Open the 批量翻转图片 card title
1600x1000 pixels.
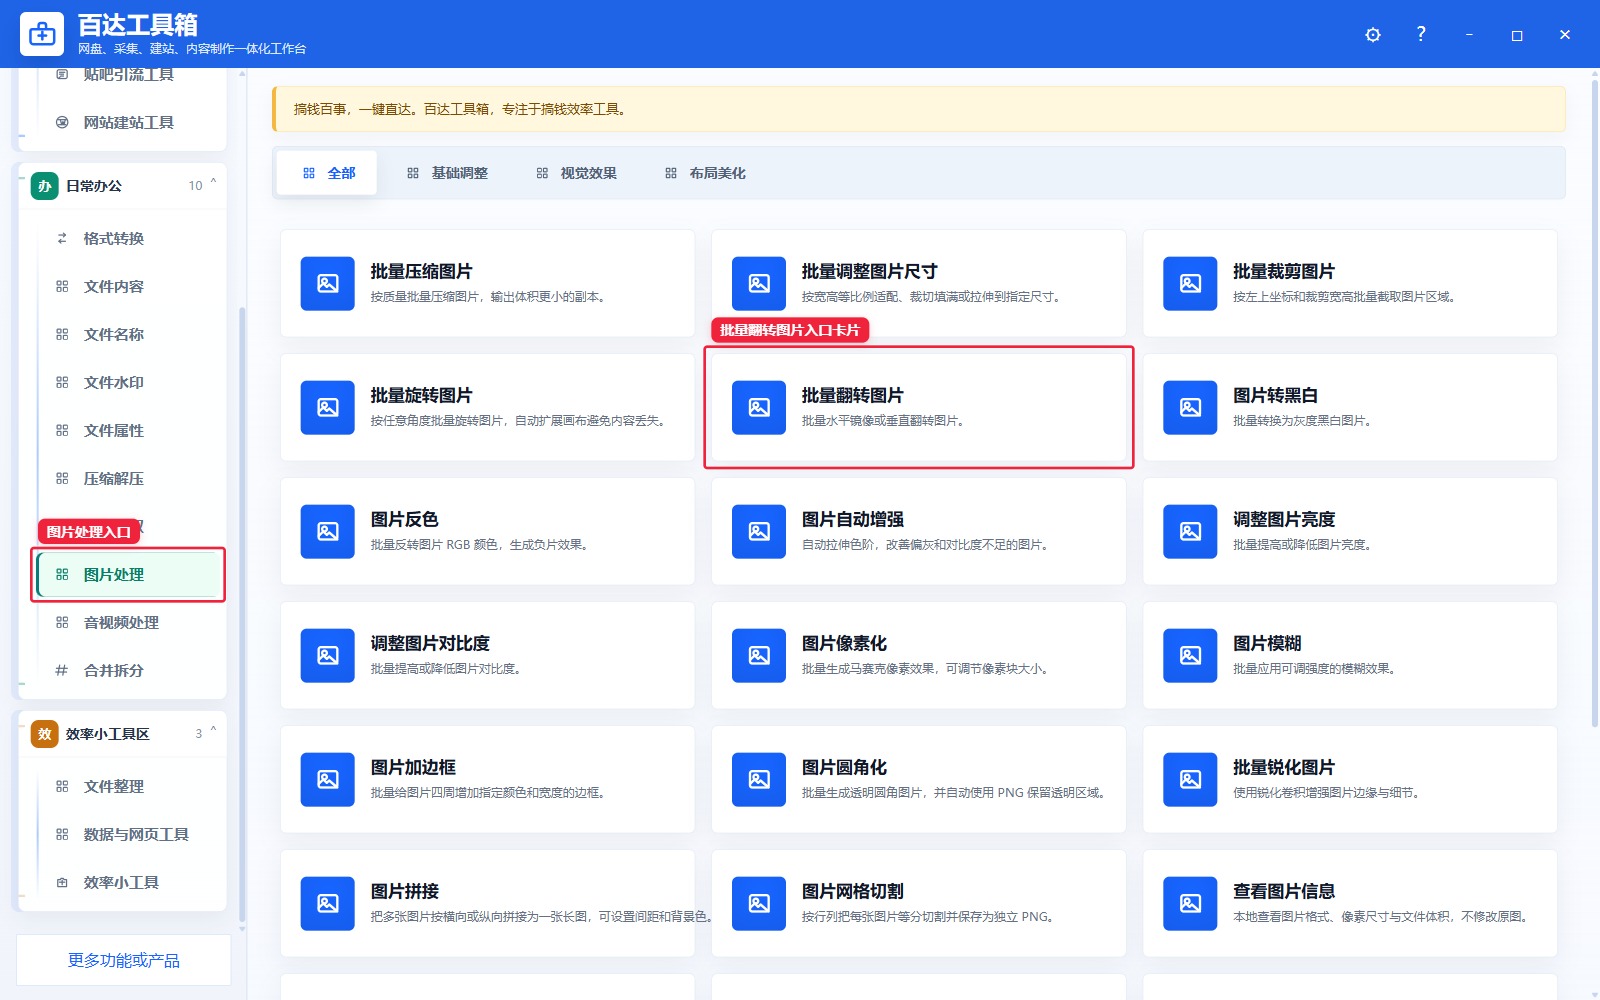click(x=852, y=396)
